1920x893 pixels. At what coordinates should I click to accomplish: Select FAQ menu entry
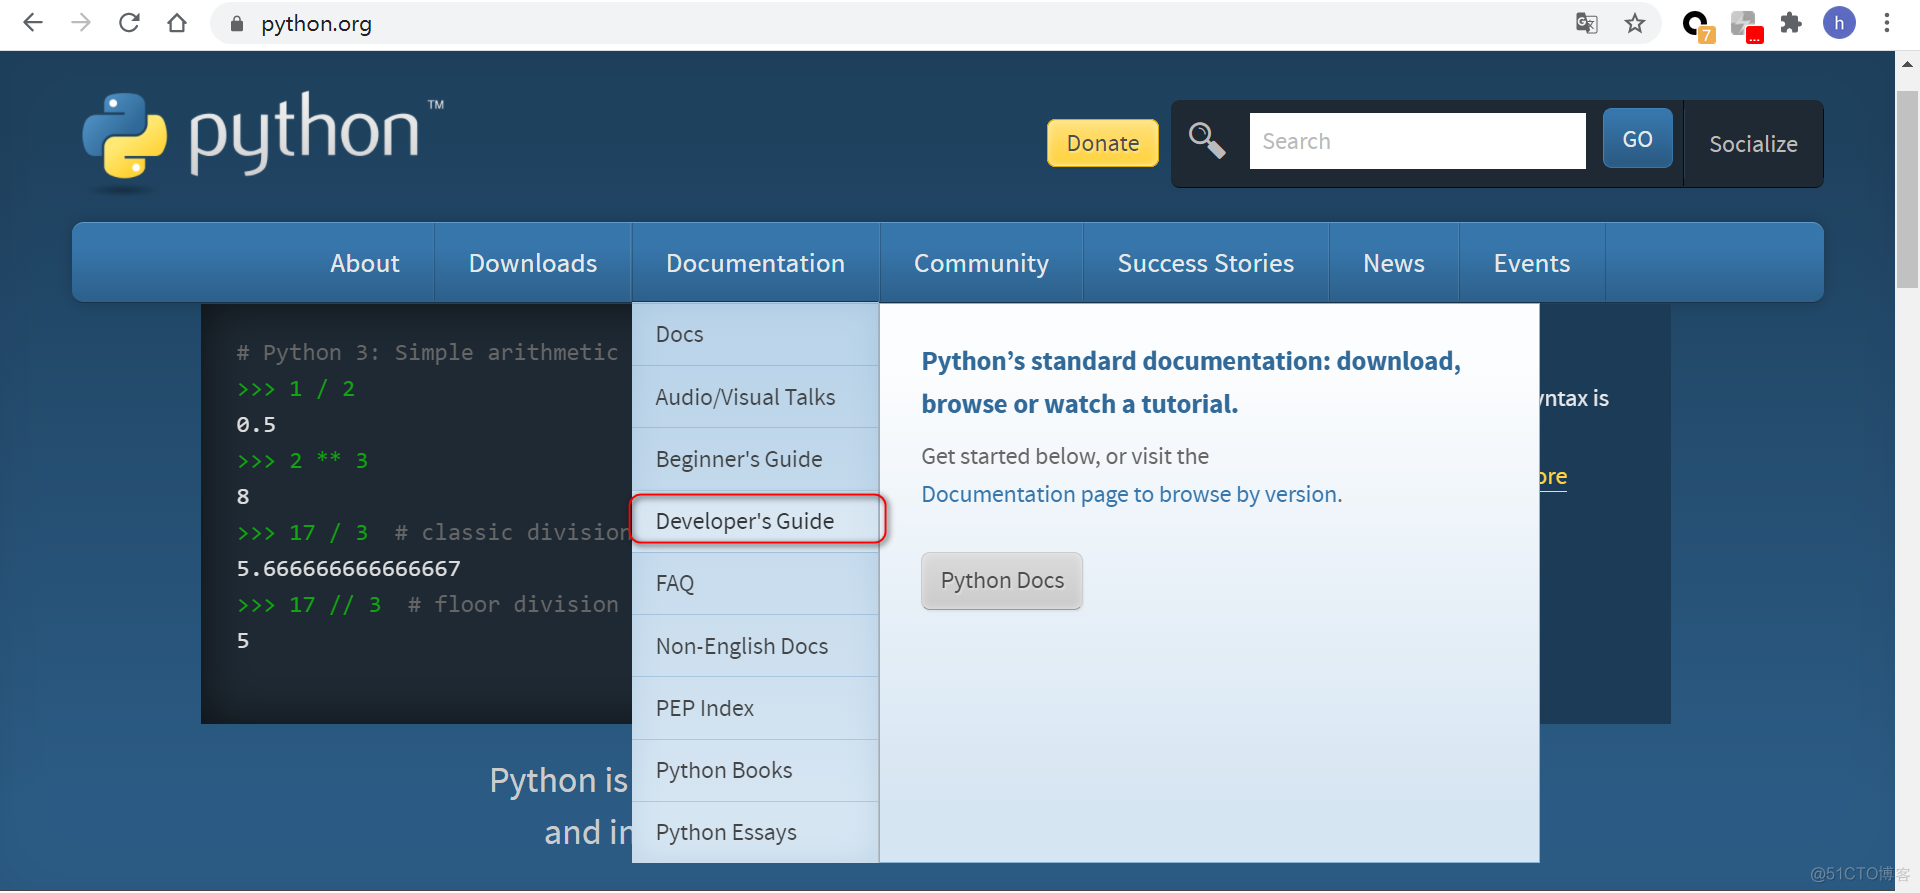(x=755, y=583)
